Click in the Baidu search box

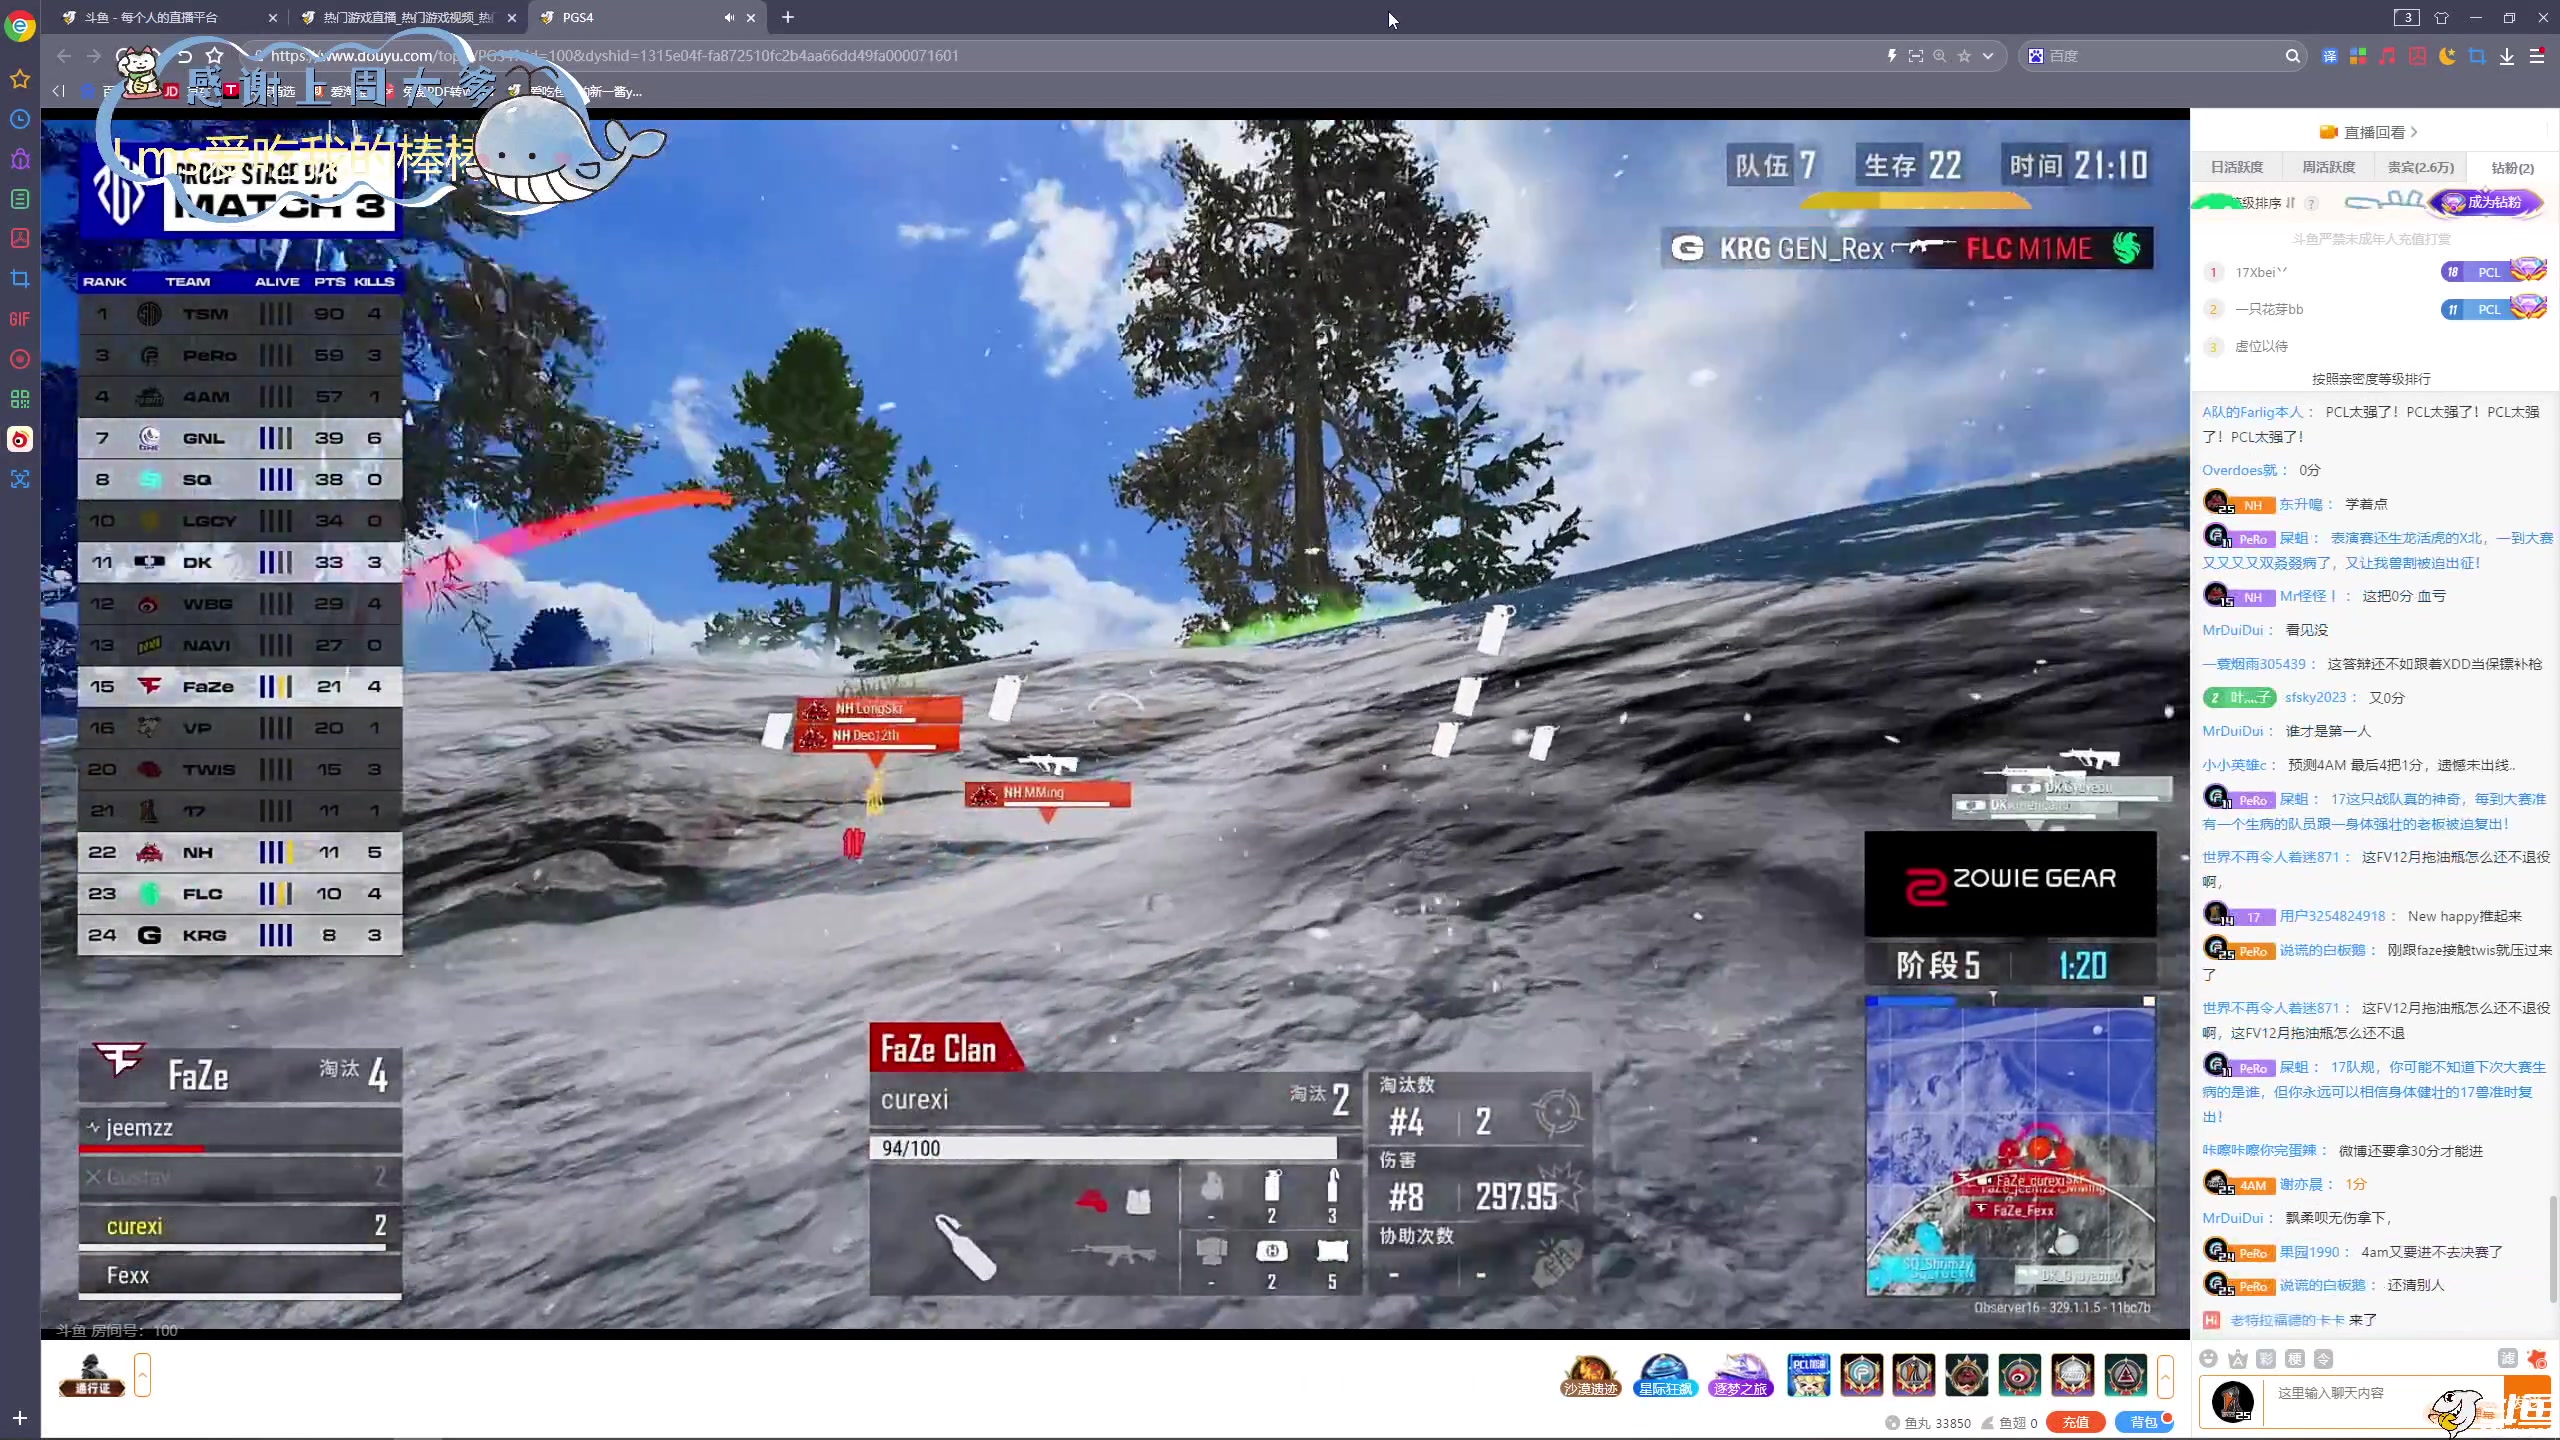2160,56
